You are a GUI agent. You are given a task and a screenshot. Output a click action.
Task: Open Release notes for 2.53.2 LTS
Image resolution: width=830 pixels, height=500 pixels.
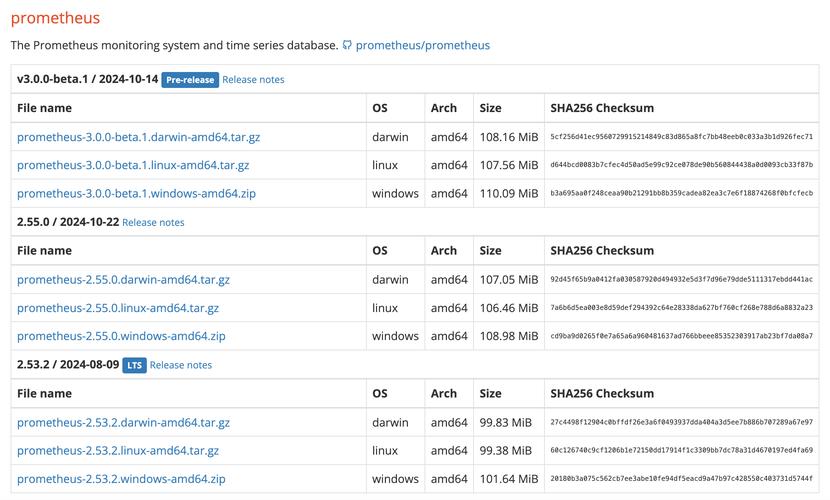(x=181, y=365)
